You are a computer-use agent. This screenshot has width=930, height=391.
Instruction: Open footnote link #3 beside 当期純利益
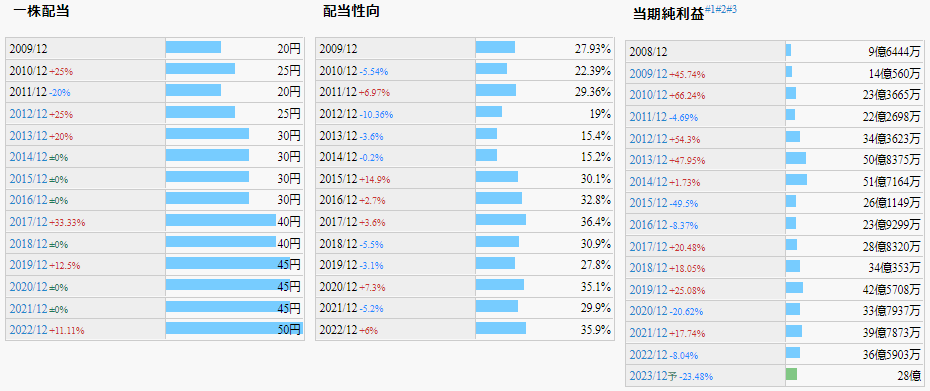731,10
